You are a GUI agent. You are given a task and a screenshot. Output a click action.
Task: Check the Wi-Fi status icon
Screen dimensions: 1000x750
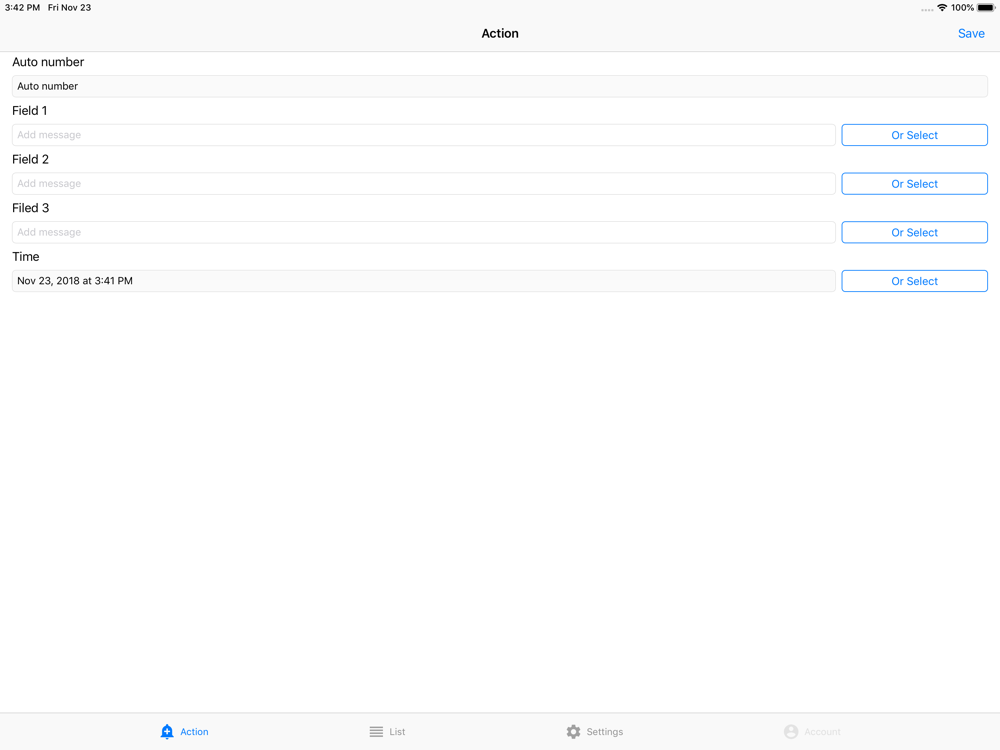point(942,8)
